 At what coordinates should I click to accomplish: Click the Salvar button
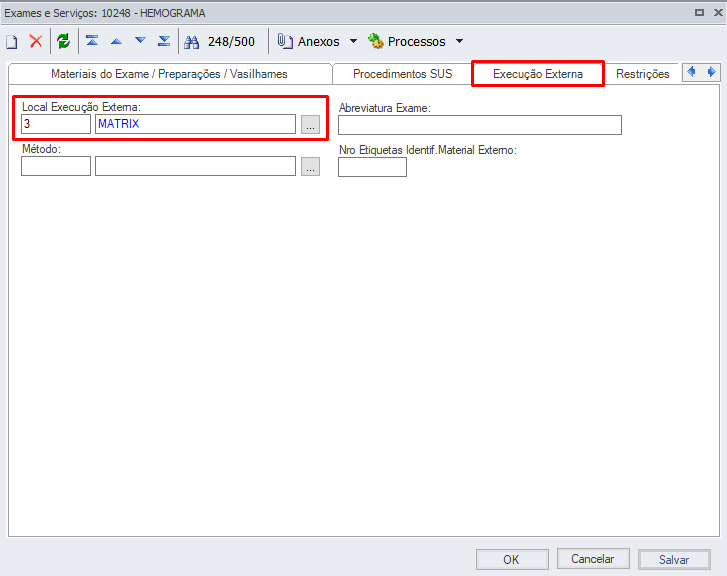pos(674,559)
